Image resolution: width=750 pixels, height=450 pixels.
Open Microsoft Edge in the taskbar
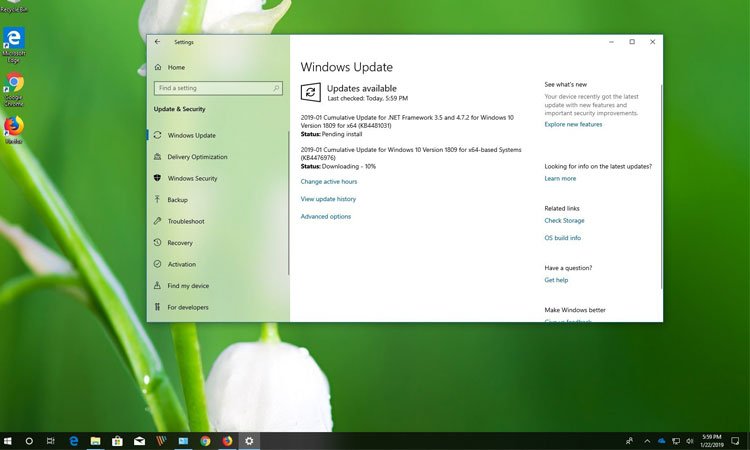pyautogui.click(x=73, y=440)
